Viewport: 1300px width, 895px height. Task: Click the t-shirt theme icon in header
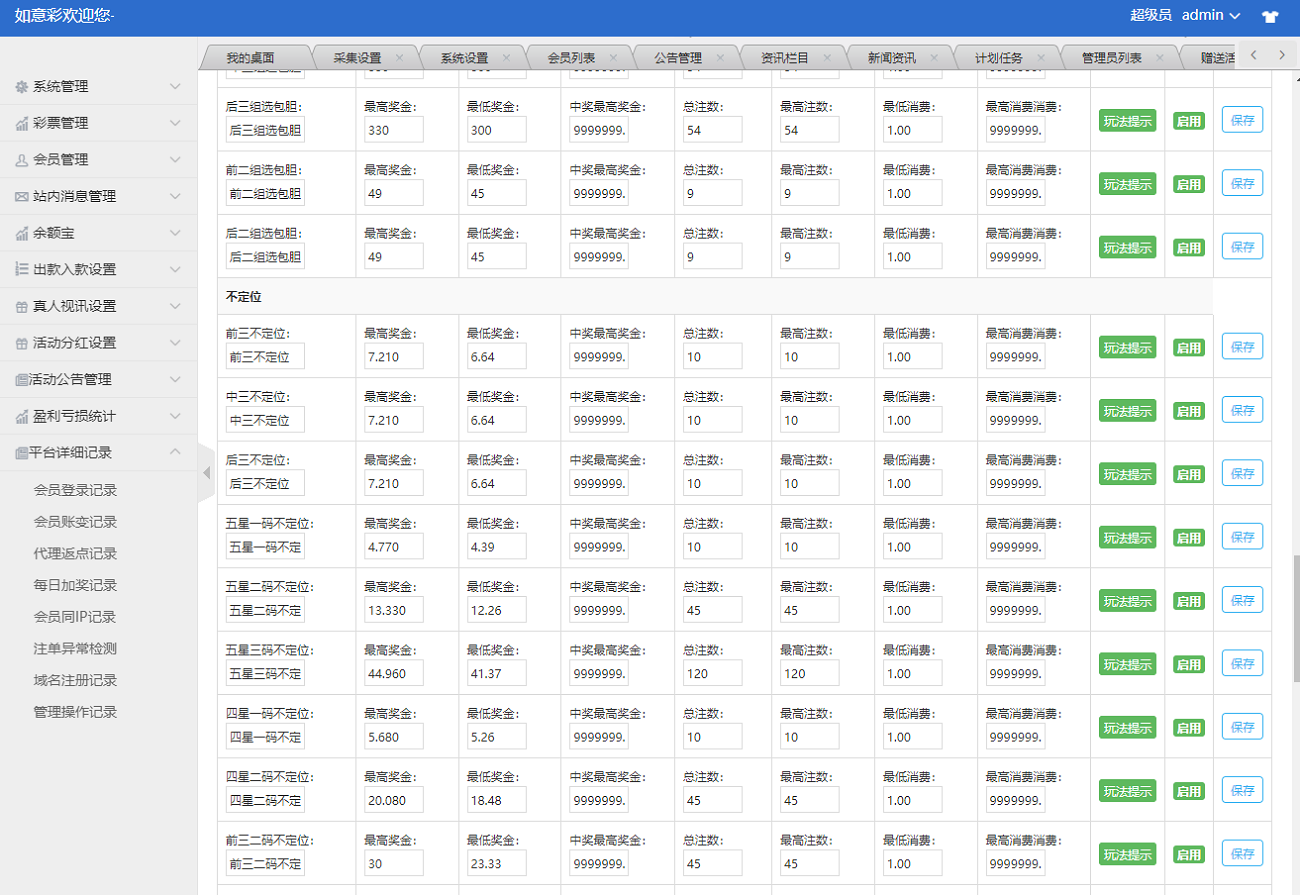pos(1270,16)
